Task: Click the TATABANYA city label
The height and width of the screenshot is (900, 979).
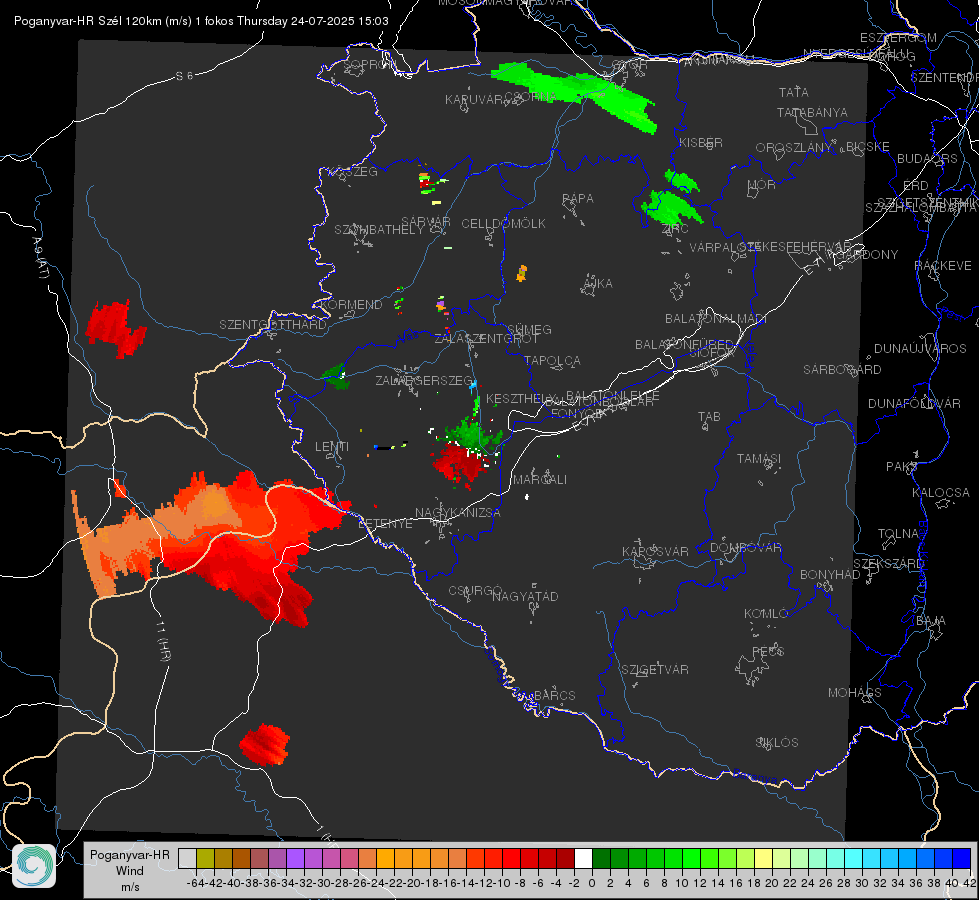Action: click(812, 113)
